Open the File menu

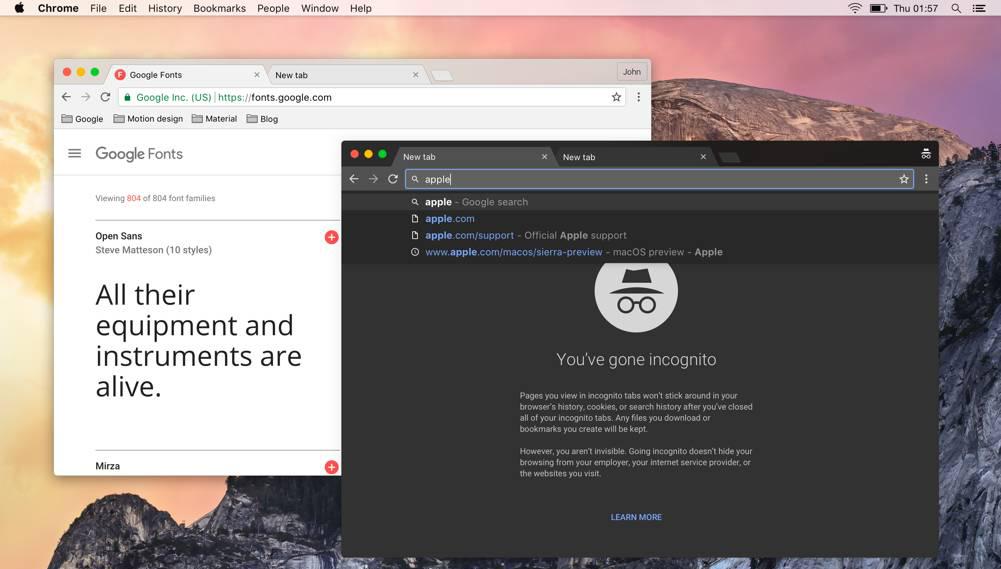point(98,8)
